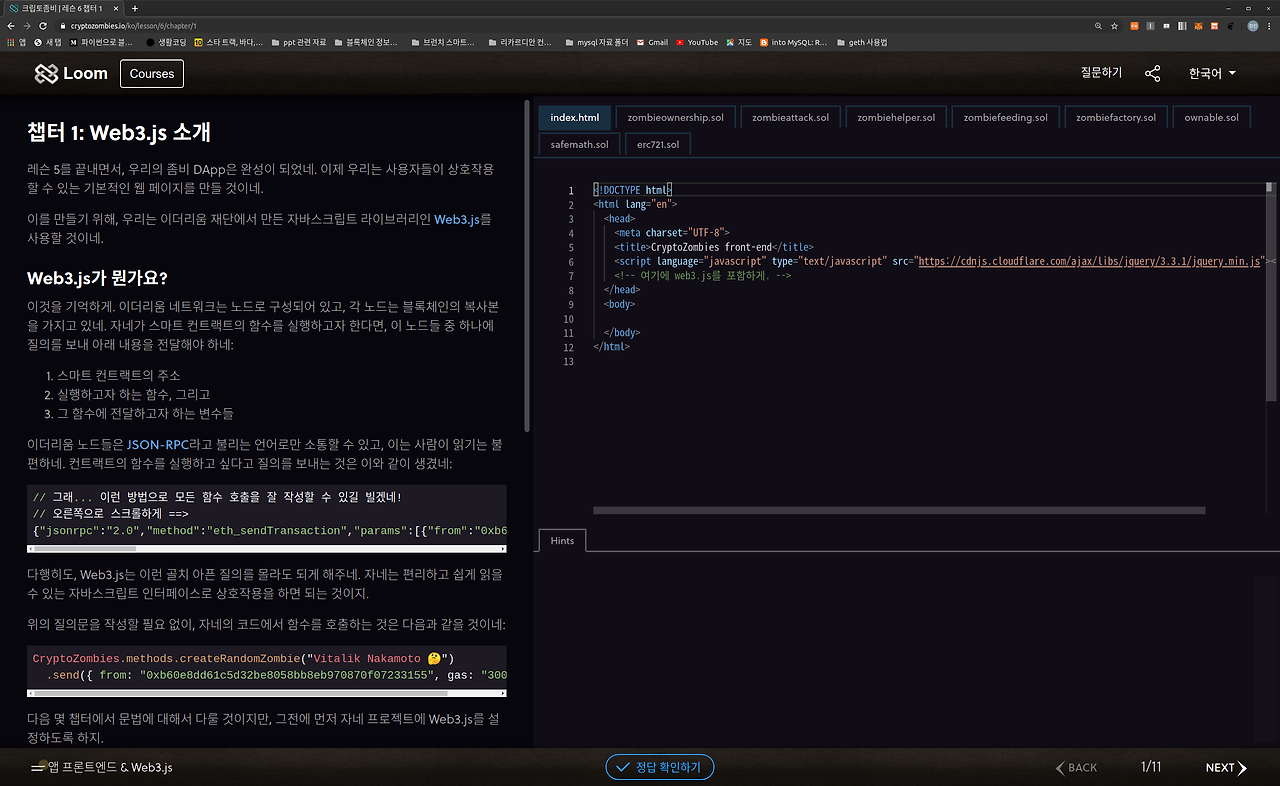Click the Loom logo

point(70,73)
